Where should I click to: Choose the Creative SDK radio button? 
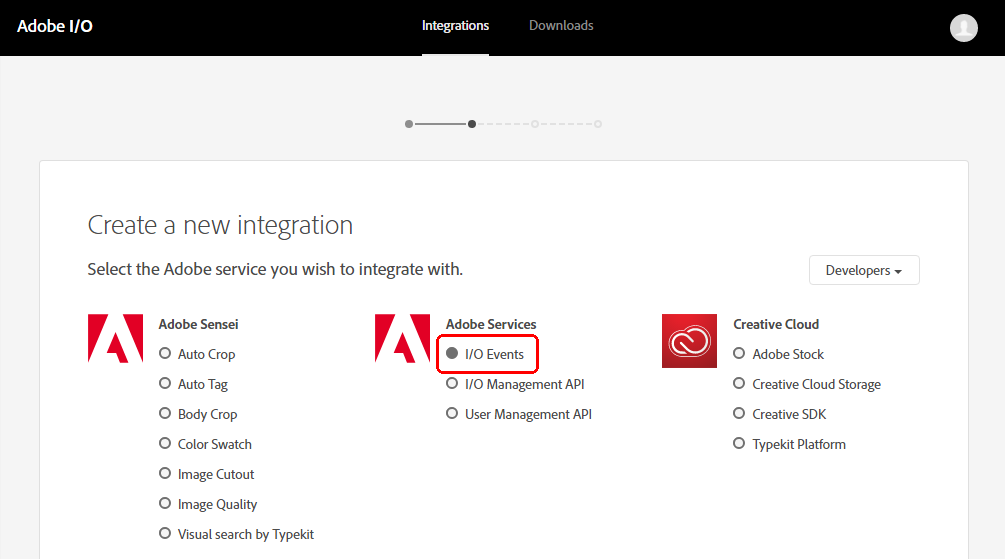coord(739,413)
